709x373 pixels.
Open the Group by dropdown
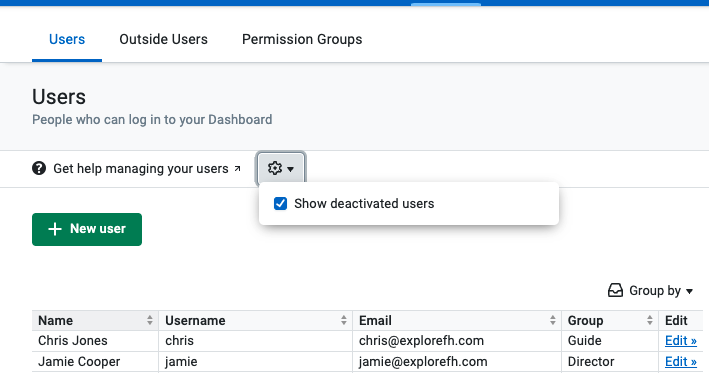coord(650,290)
